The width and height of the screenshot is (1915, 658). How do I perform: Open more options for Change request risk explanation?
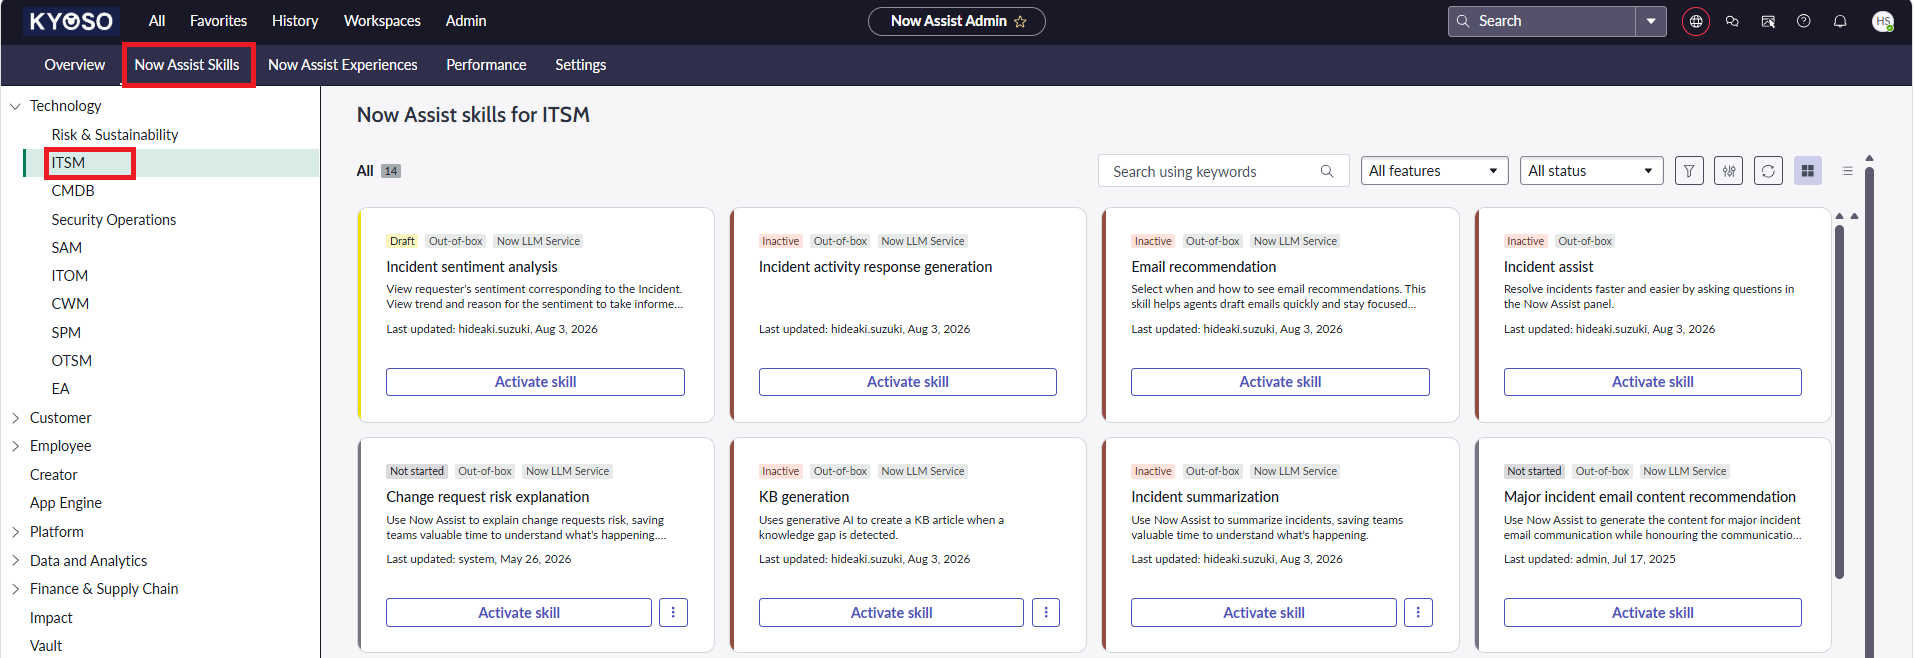click(673, 612)
